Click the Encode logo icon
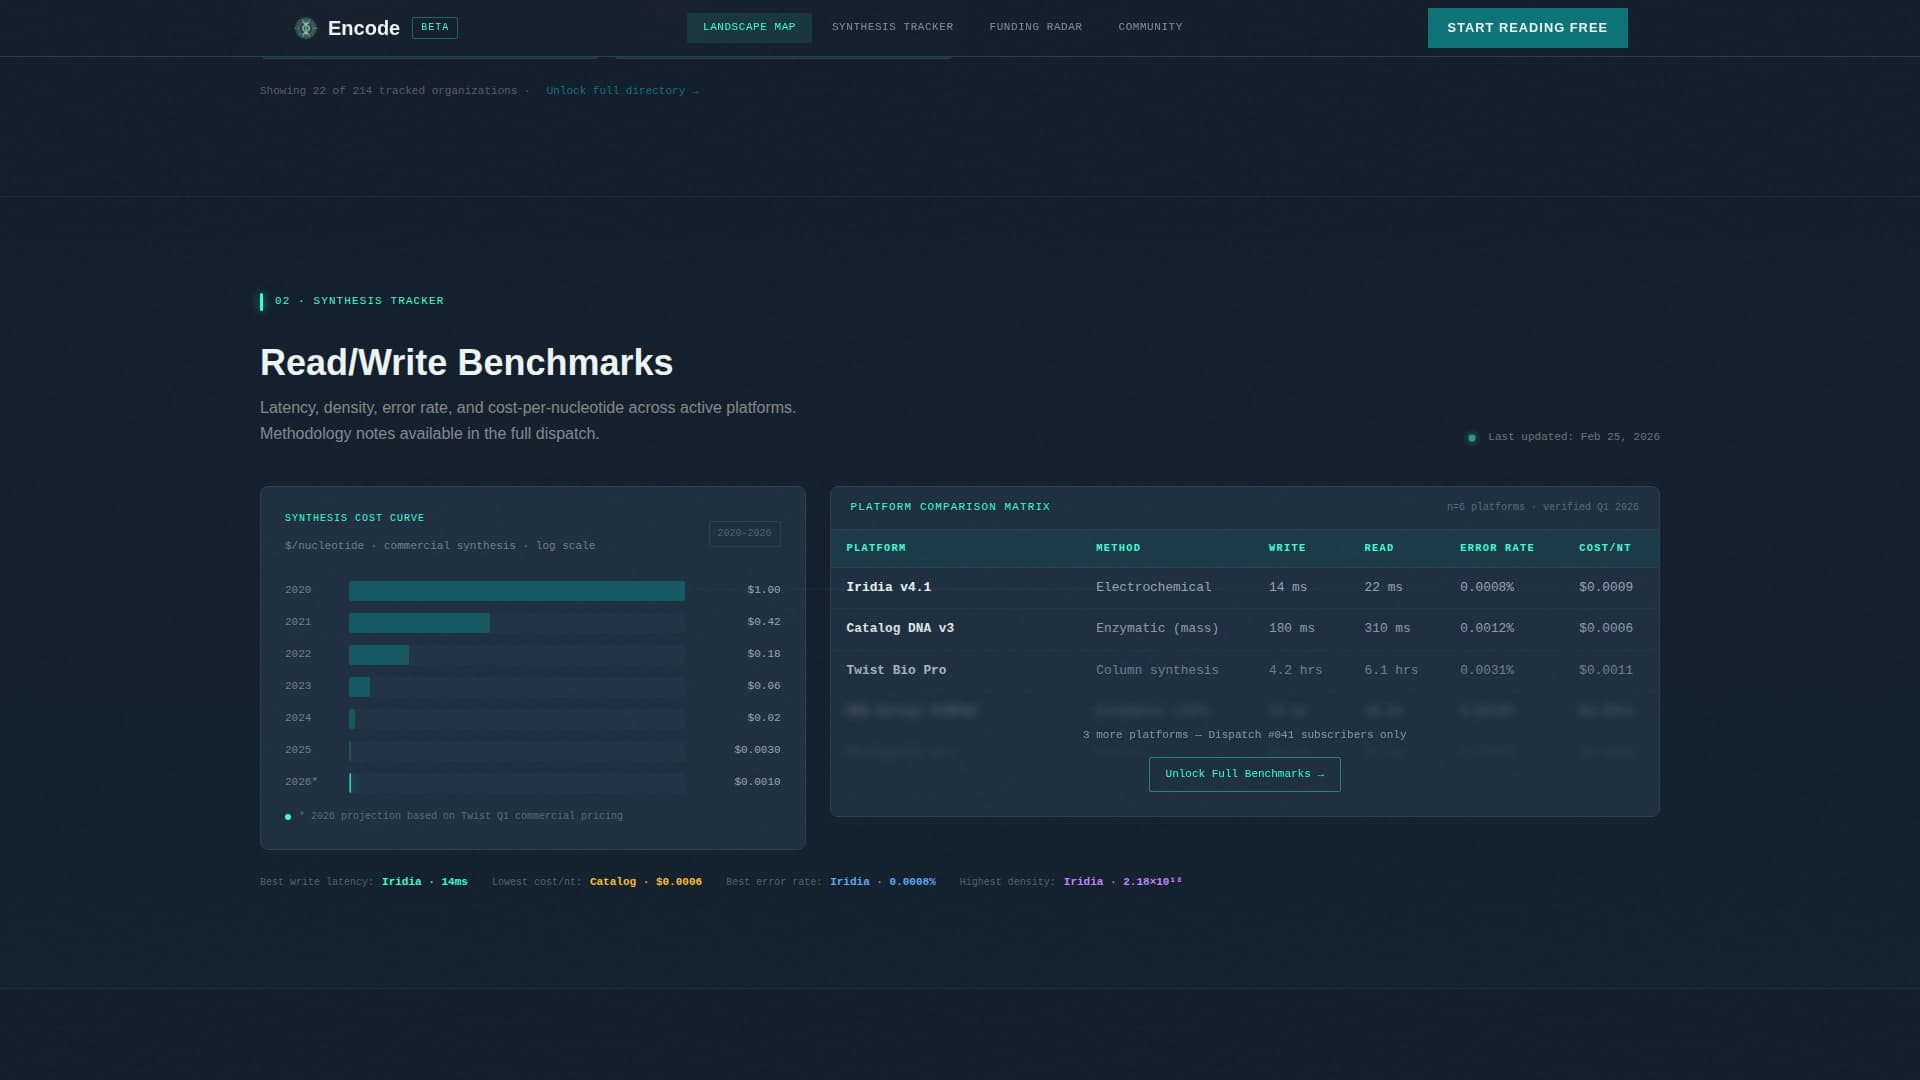This screenshot has height=1080, width=1920. (306, 28)
